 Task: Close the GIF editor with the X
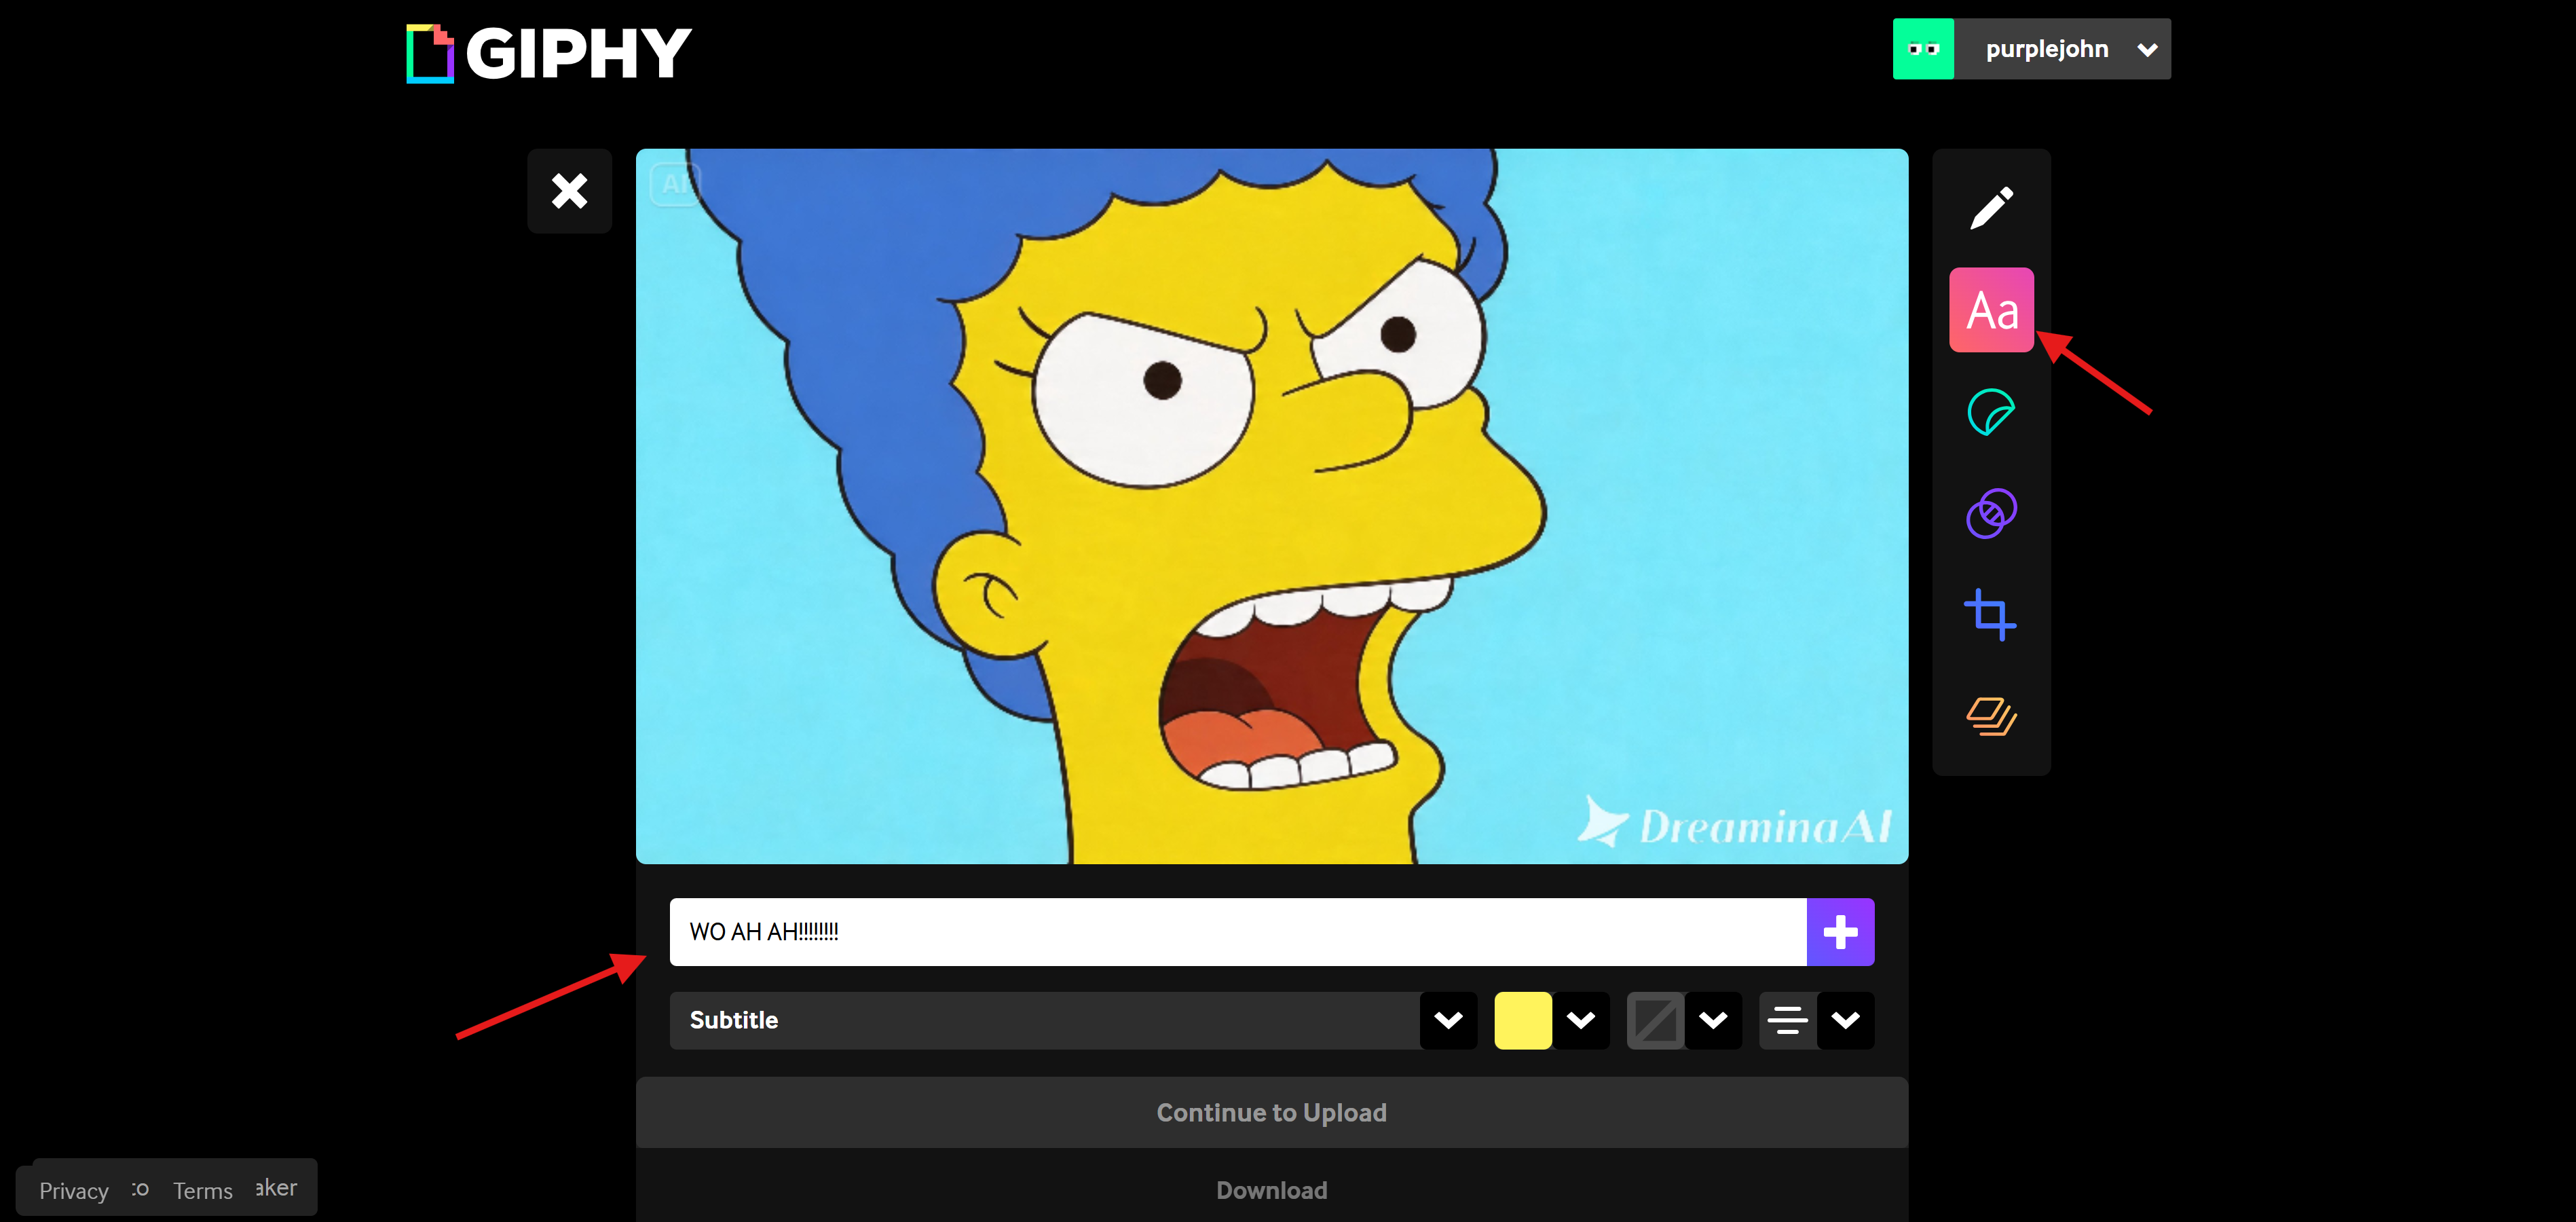(x=569, y=191)
